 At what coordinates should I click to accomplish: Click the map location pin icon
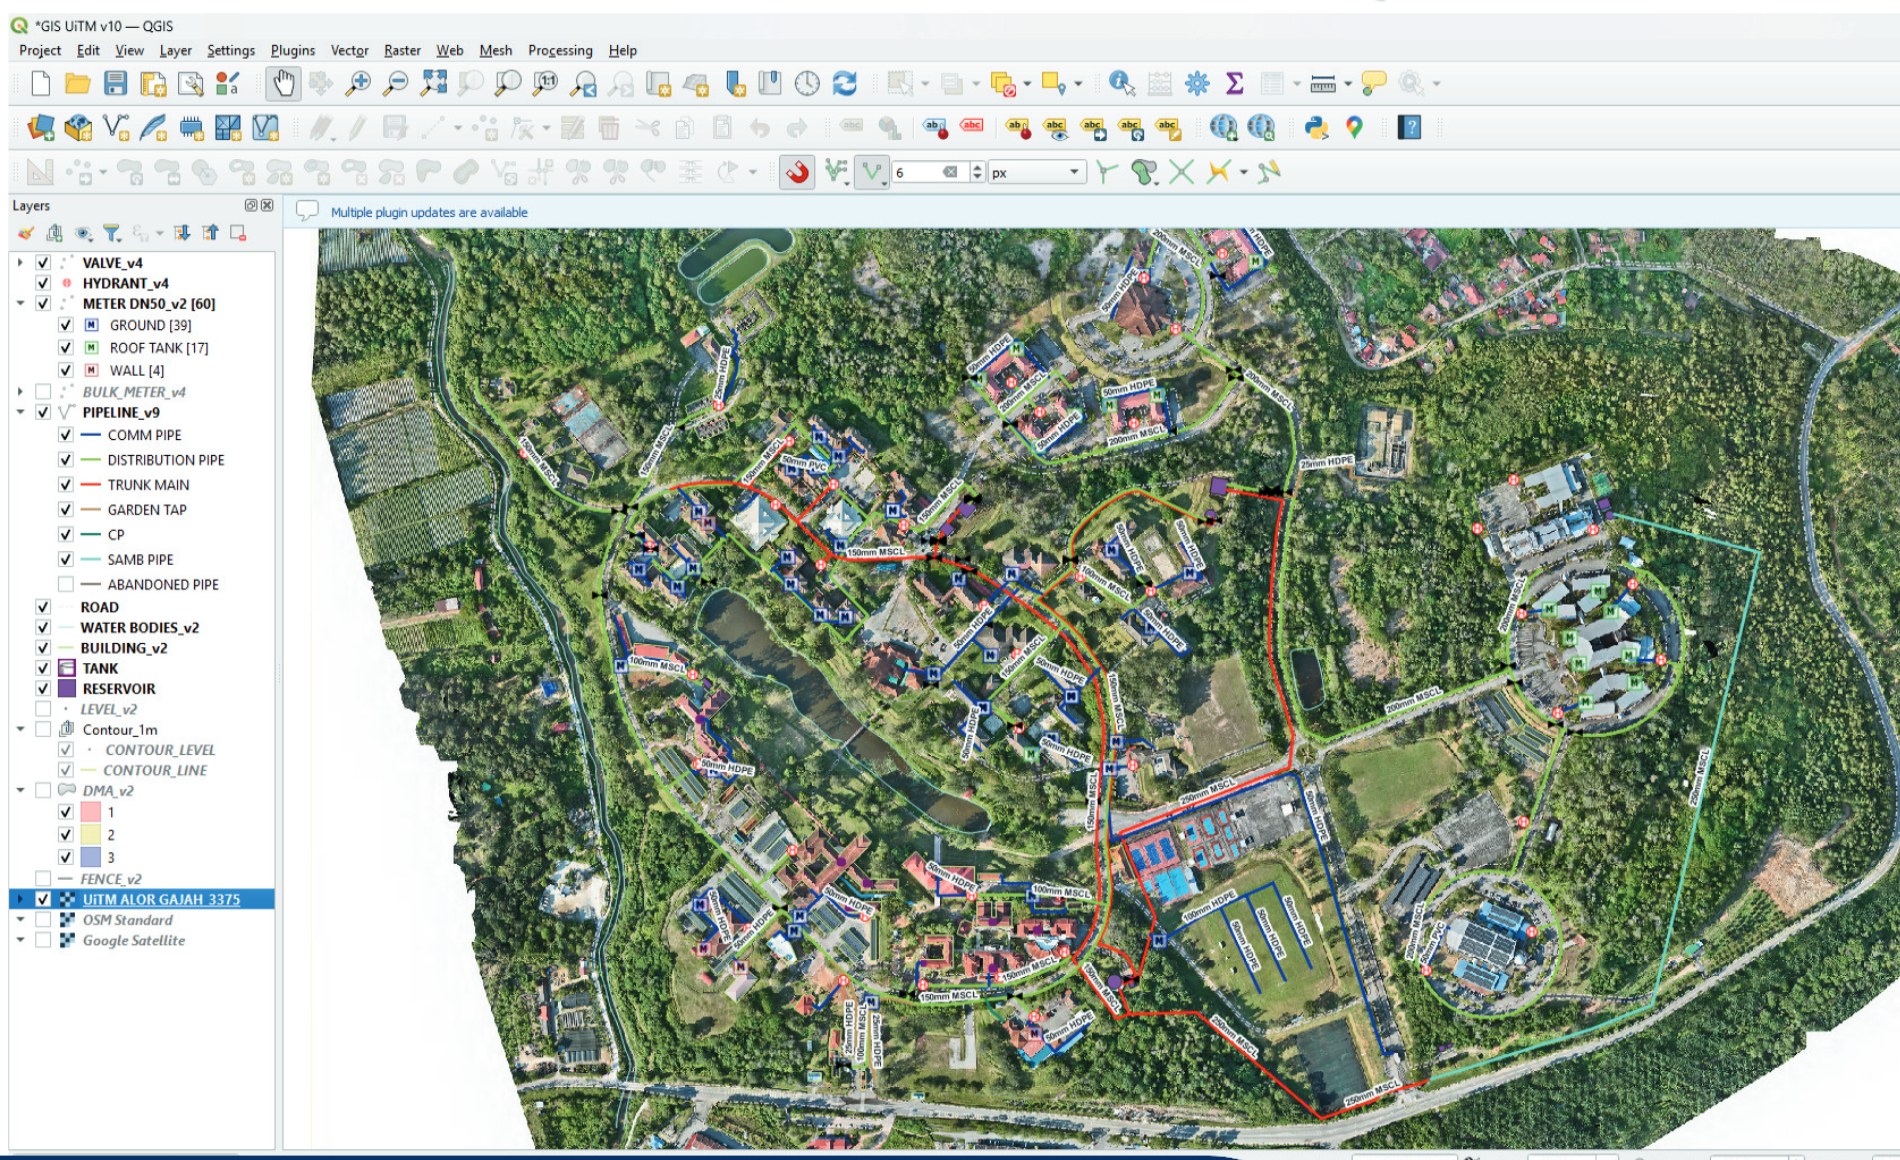point(1354,128)
